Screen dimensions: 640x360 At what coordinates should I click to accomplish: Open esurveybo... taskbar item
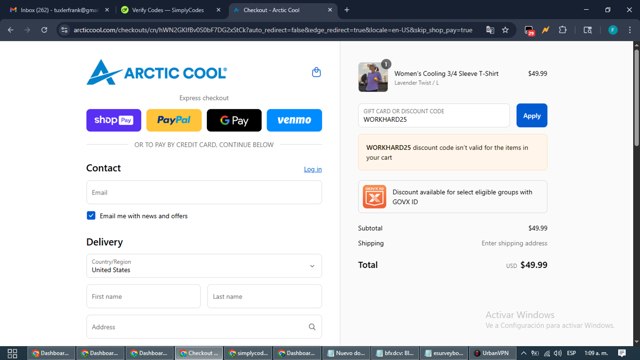click(445, 353)
